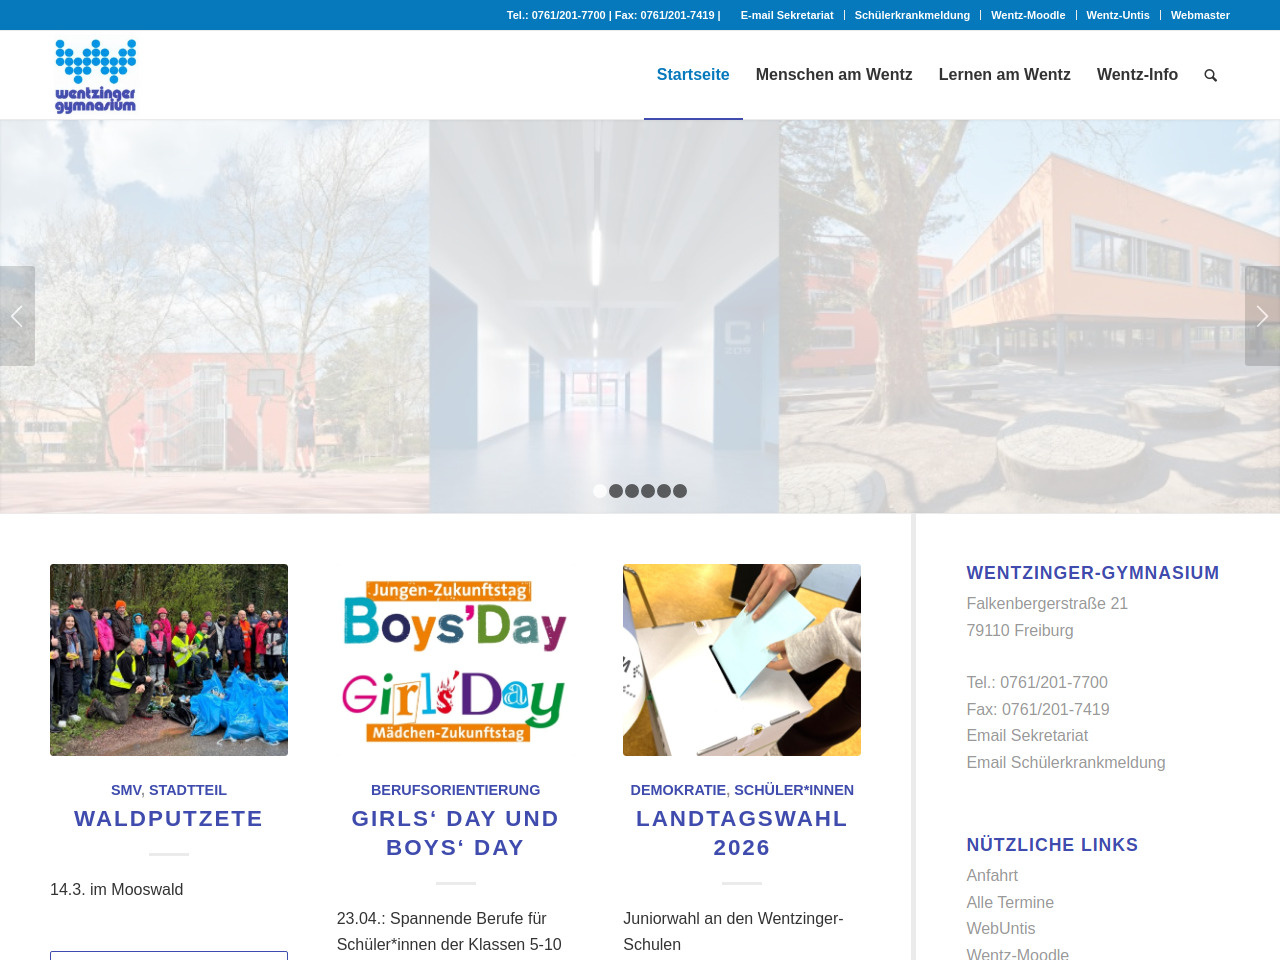The image size is (1280, 960).
Task: Click the Anfahrt link under Nützliche Links
Action: (991, 875)
